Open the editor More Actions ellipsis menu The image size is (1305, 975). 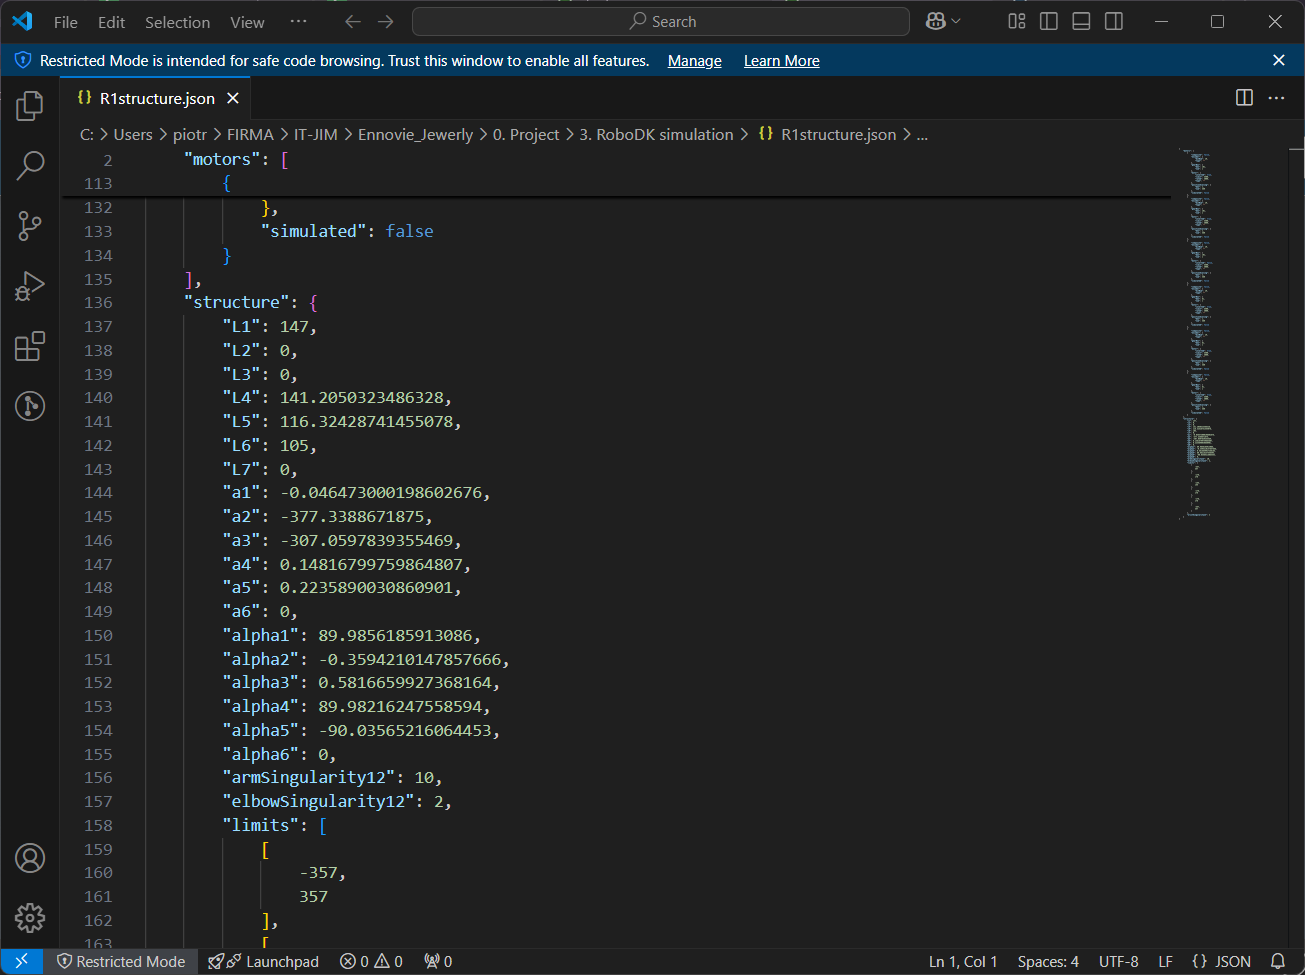[x=1276, y=98]
